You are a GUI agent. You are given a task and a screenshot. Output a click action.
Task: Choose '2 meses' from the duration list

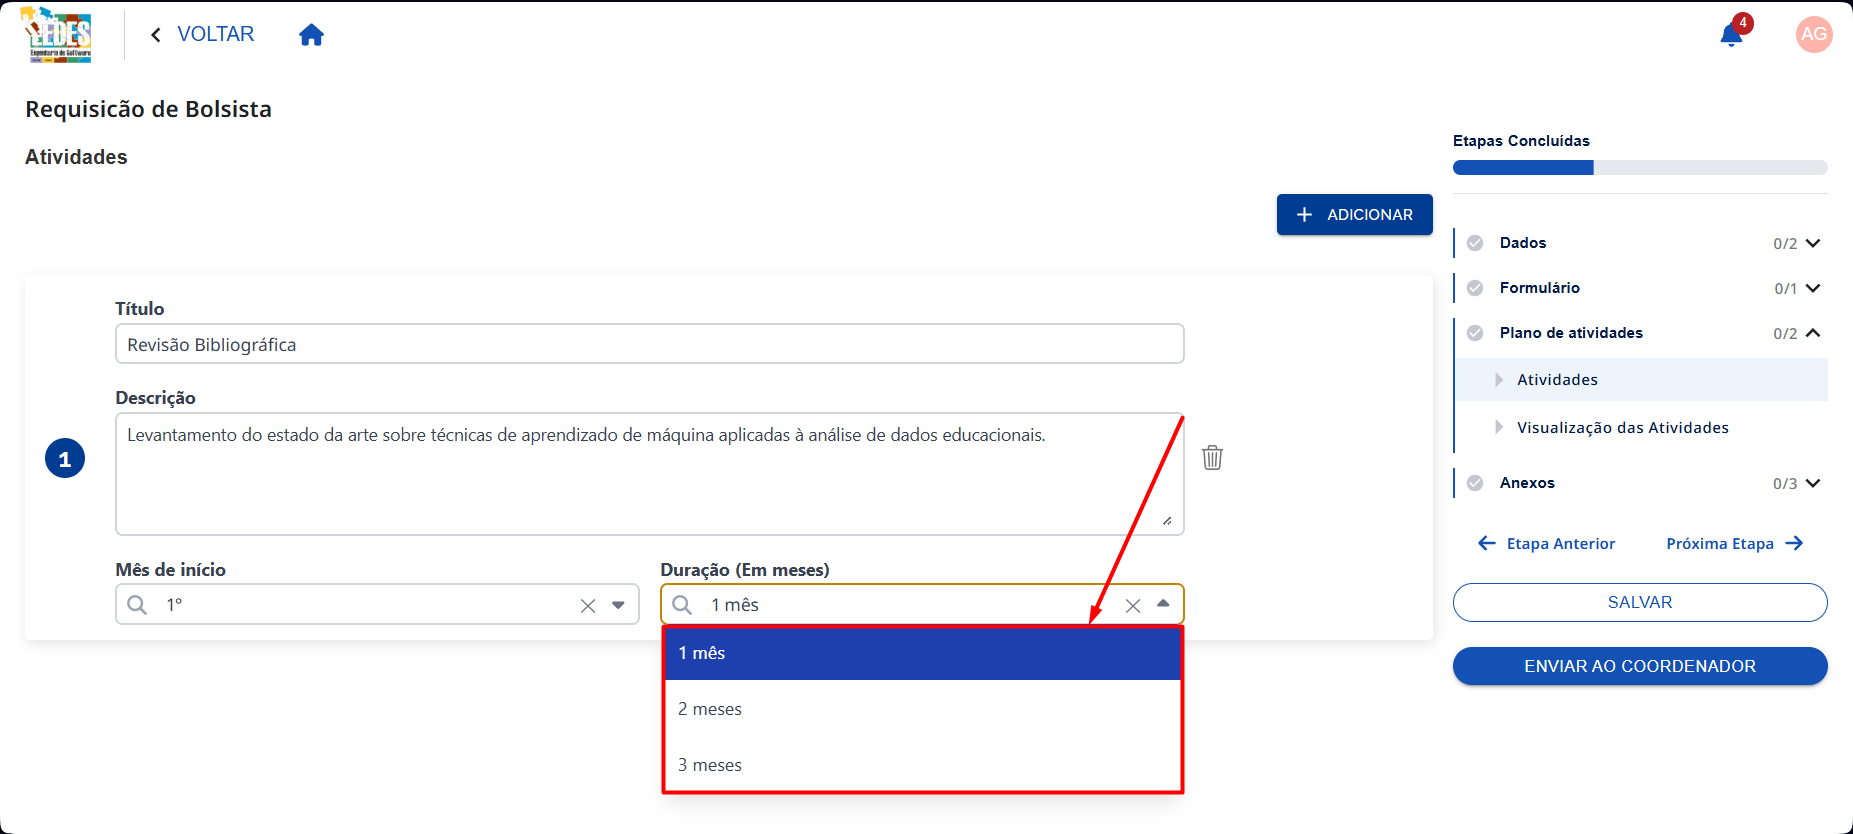pos(923,709)
